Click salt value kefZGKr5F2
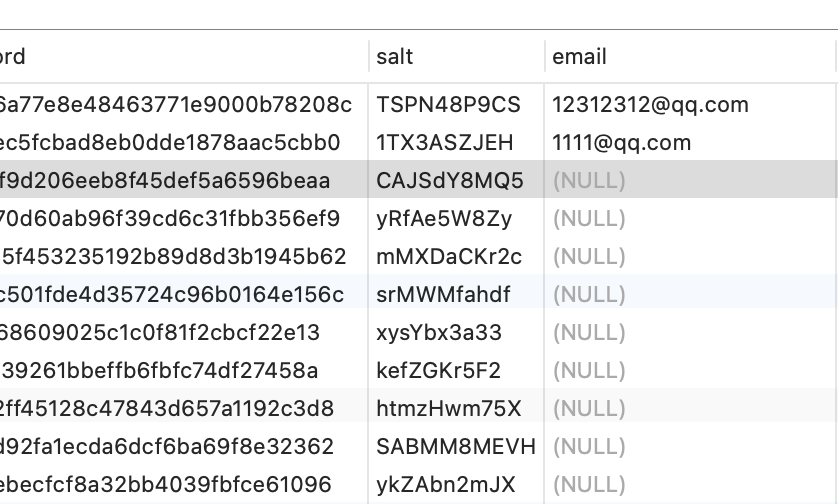 [x=439, y=370]
